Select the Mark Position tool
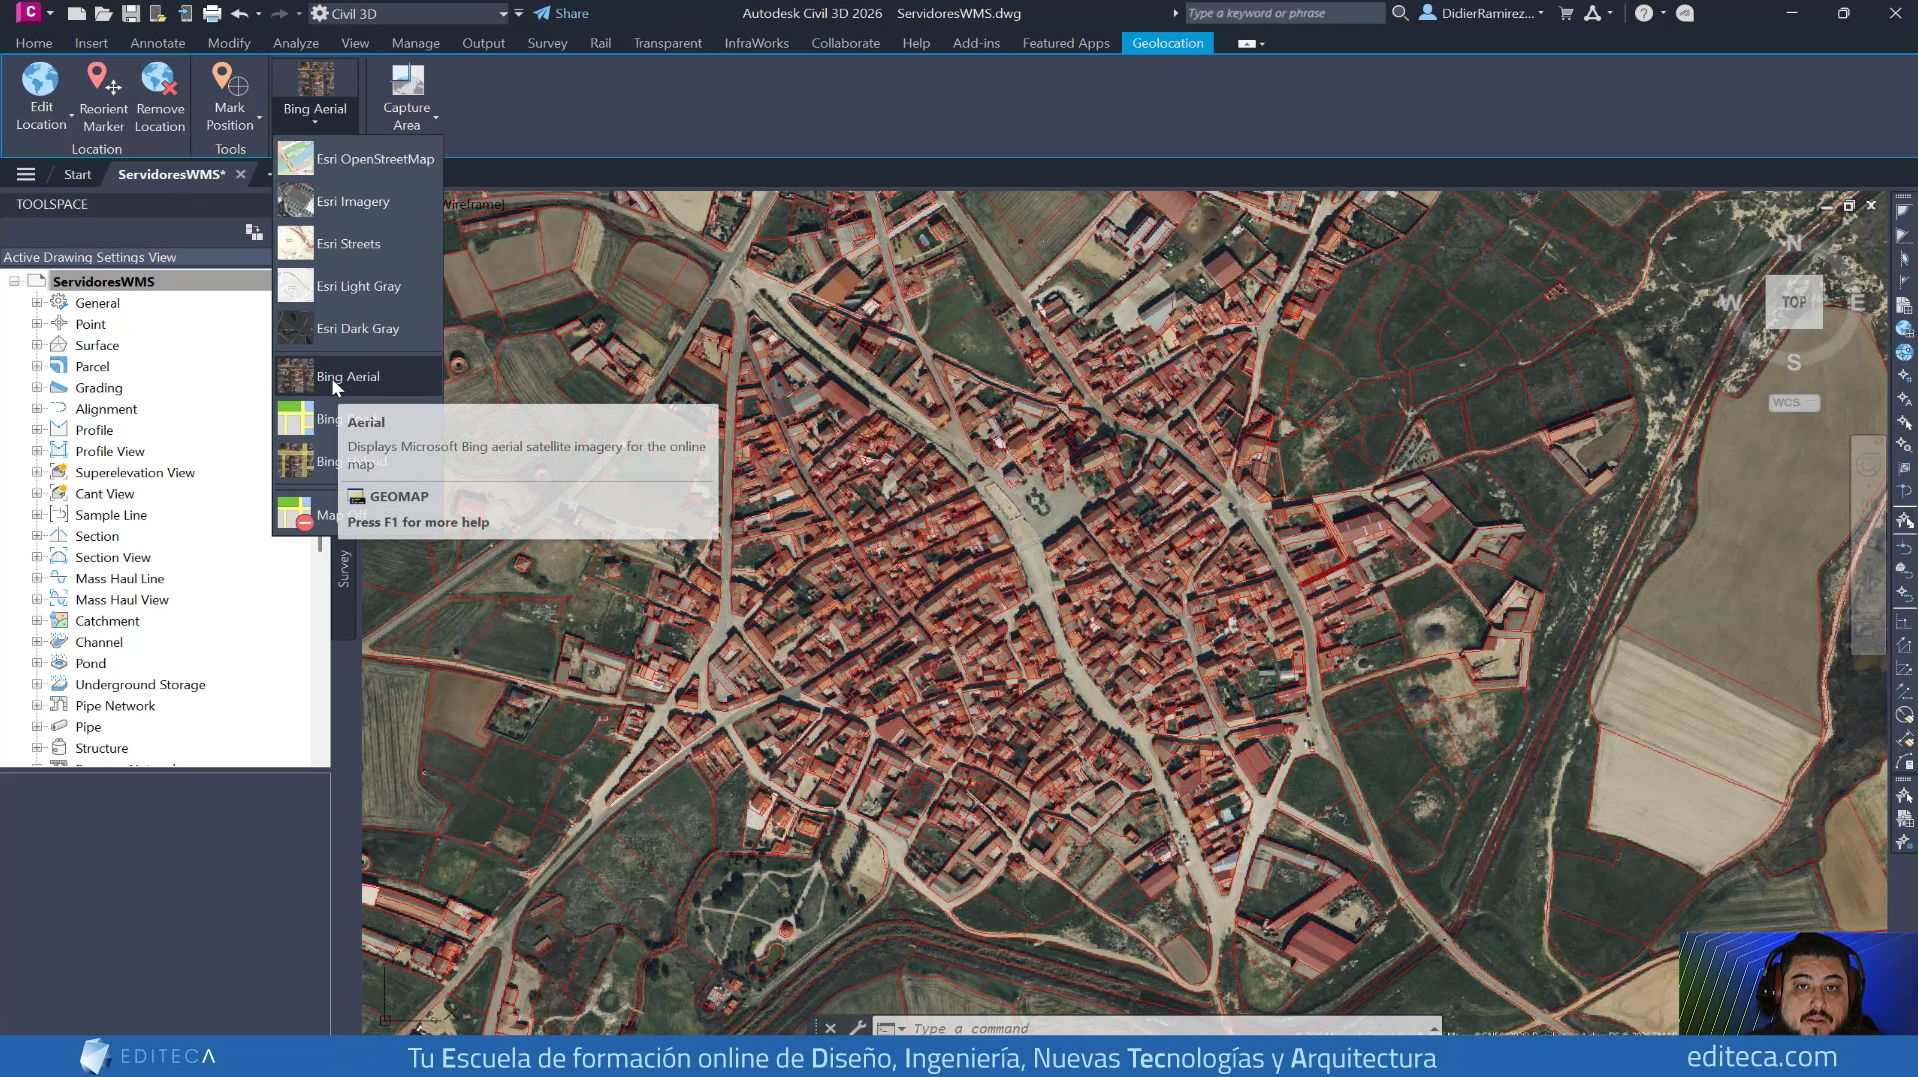 230,96
